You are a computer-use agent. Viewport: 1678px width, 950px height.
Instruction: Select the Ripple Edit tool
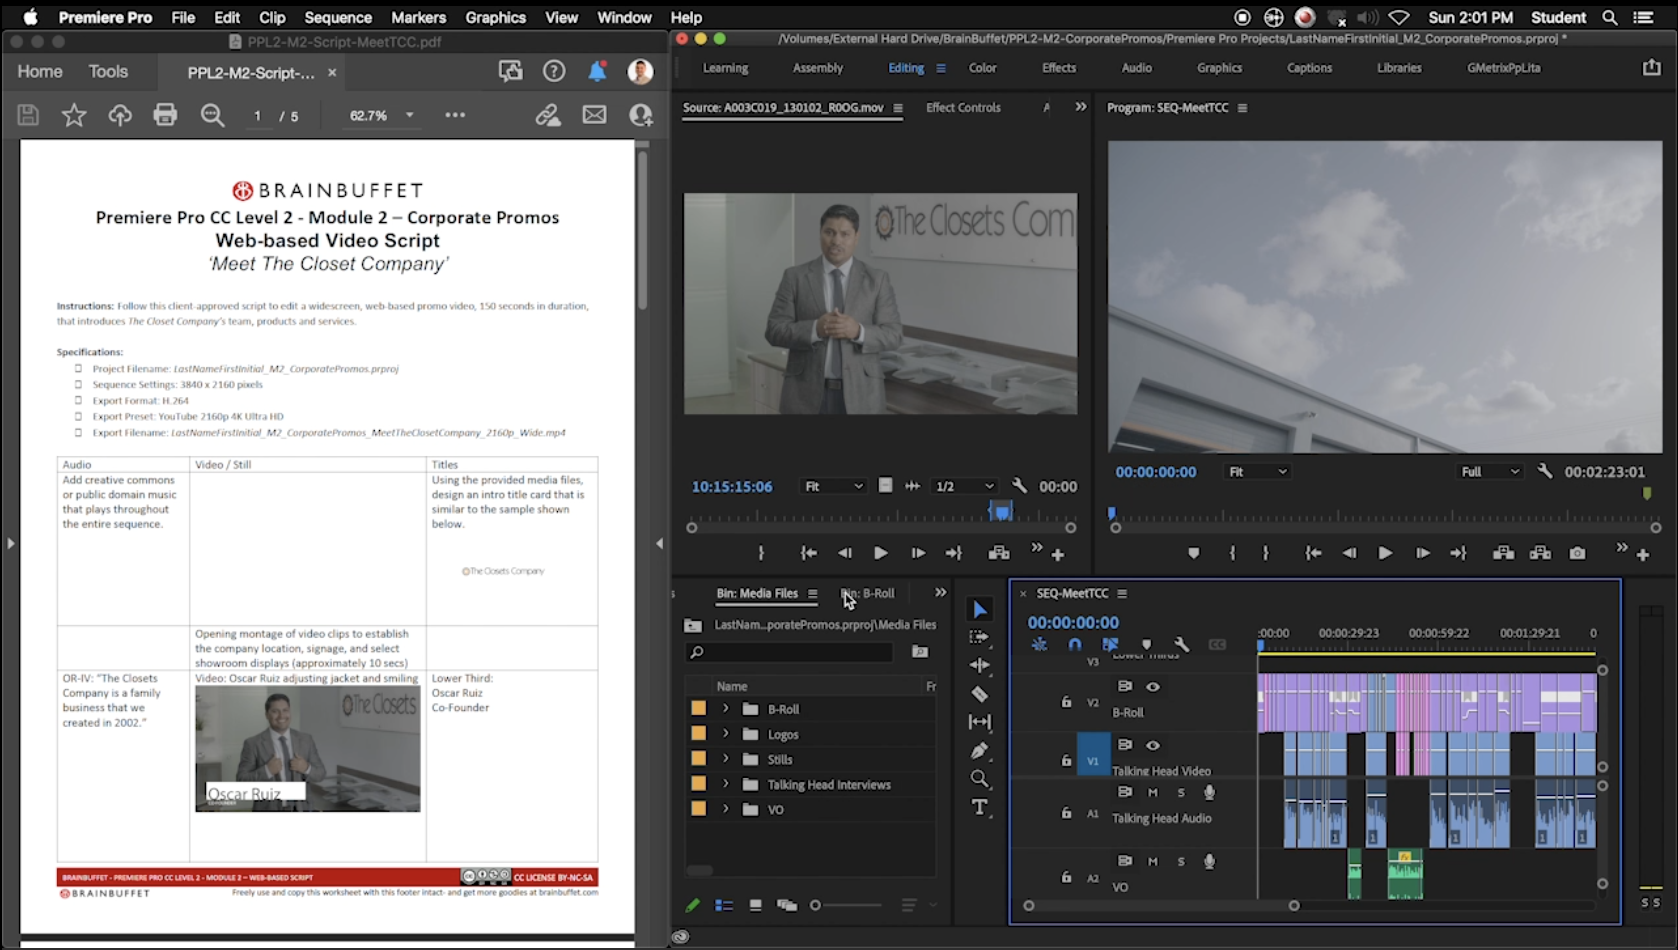(979, 665)
